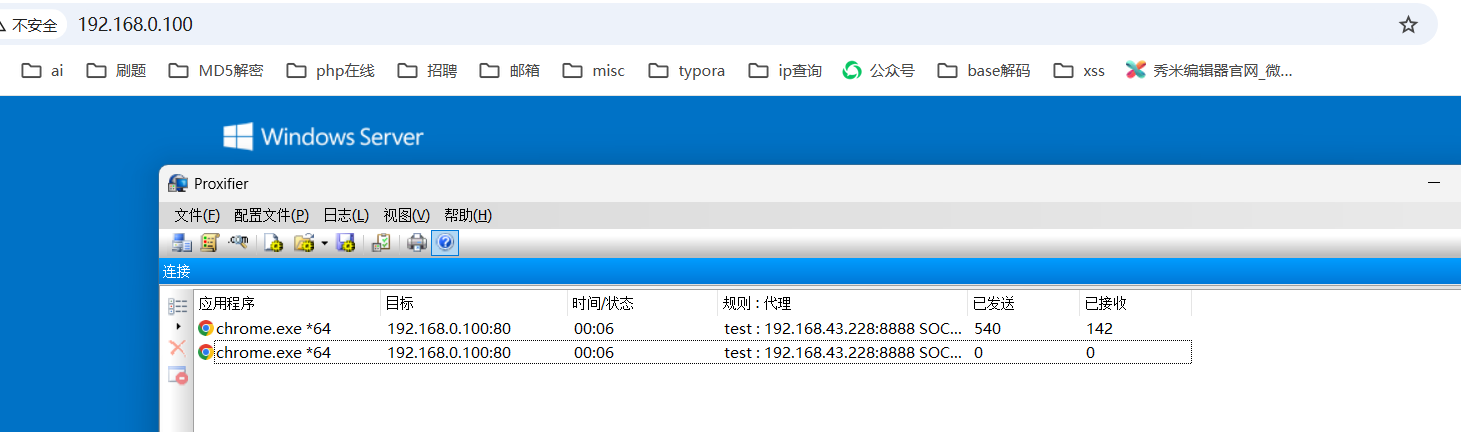1461x432 pixels.
Task: Open the proxy checker toolbar icon
Action: click(381, 242)
